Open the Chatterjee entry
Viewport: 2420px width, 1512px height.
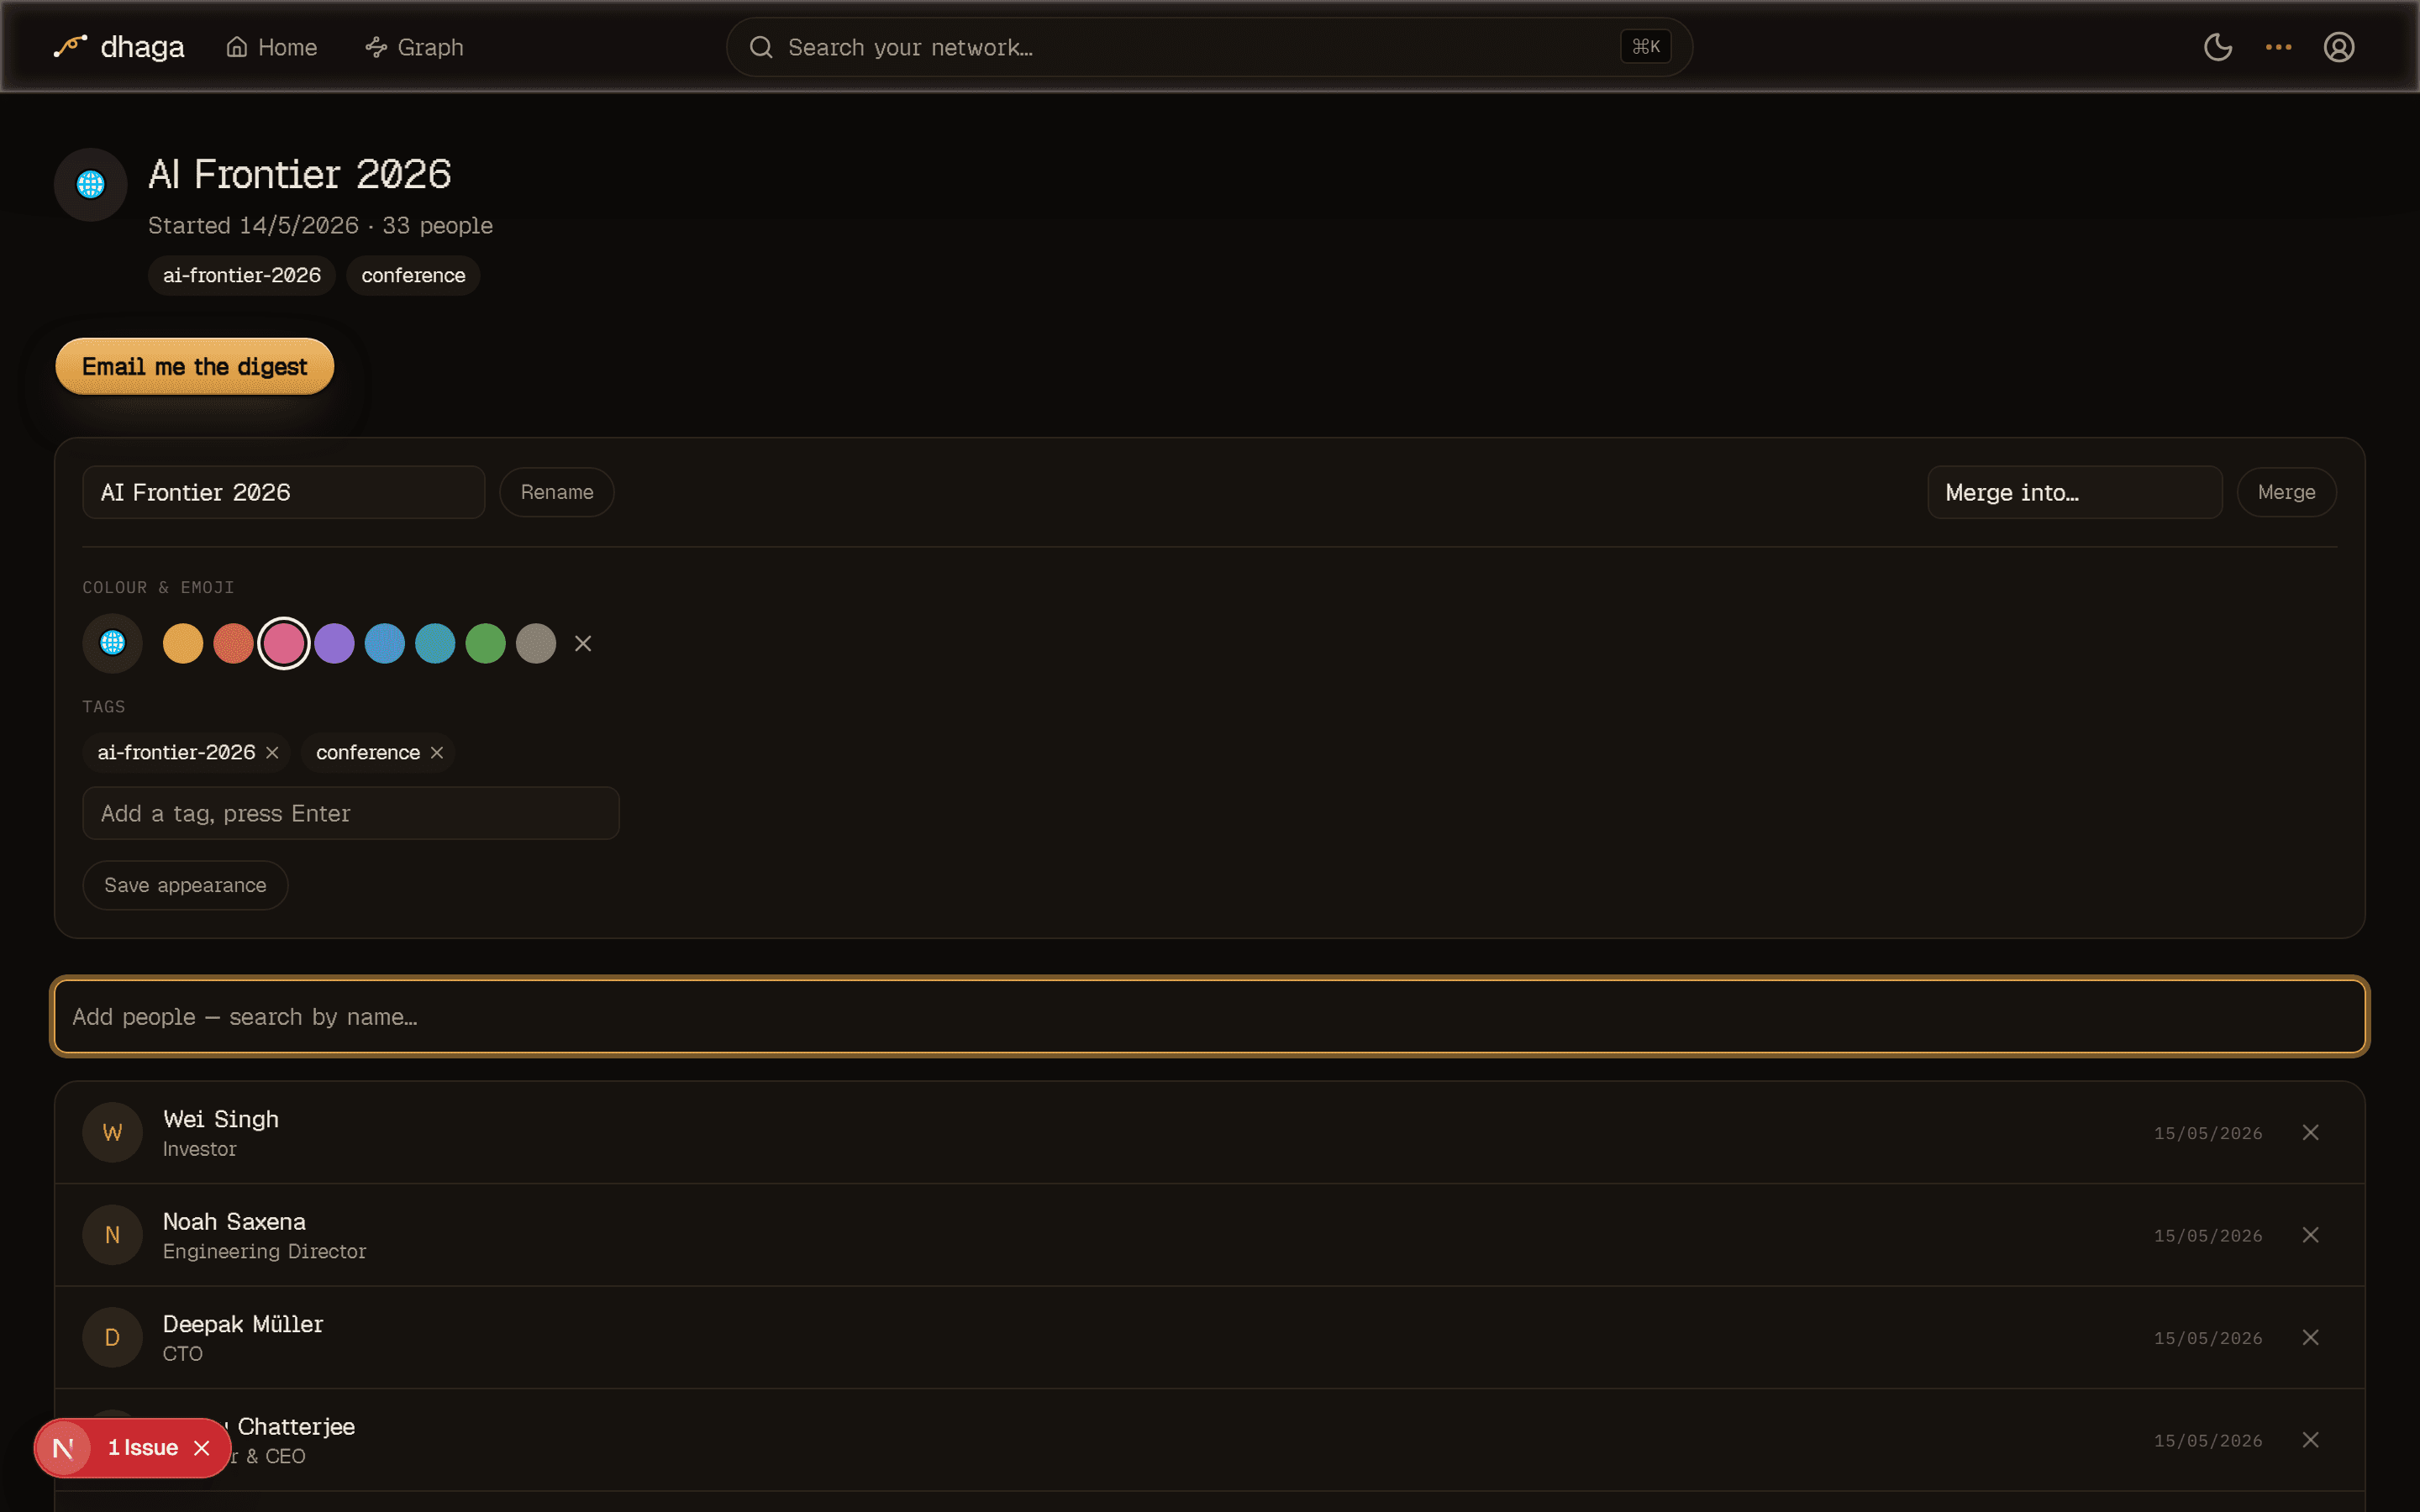tap(1210, 1440)
